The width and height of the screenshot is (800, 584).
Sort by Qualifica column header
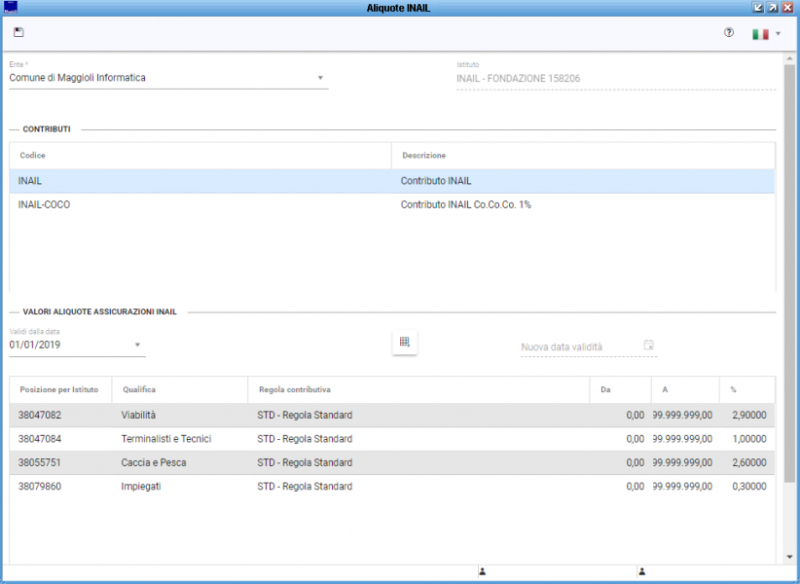(140, 389)
